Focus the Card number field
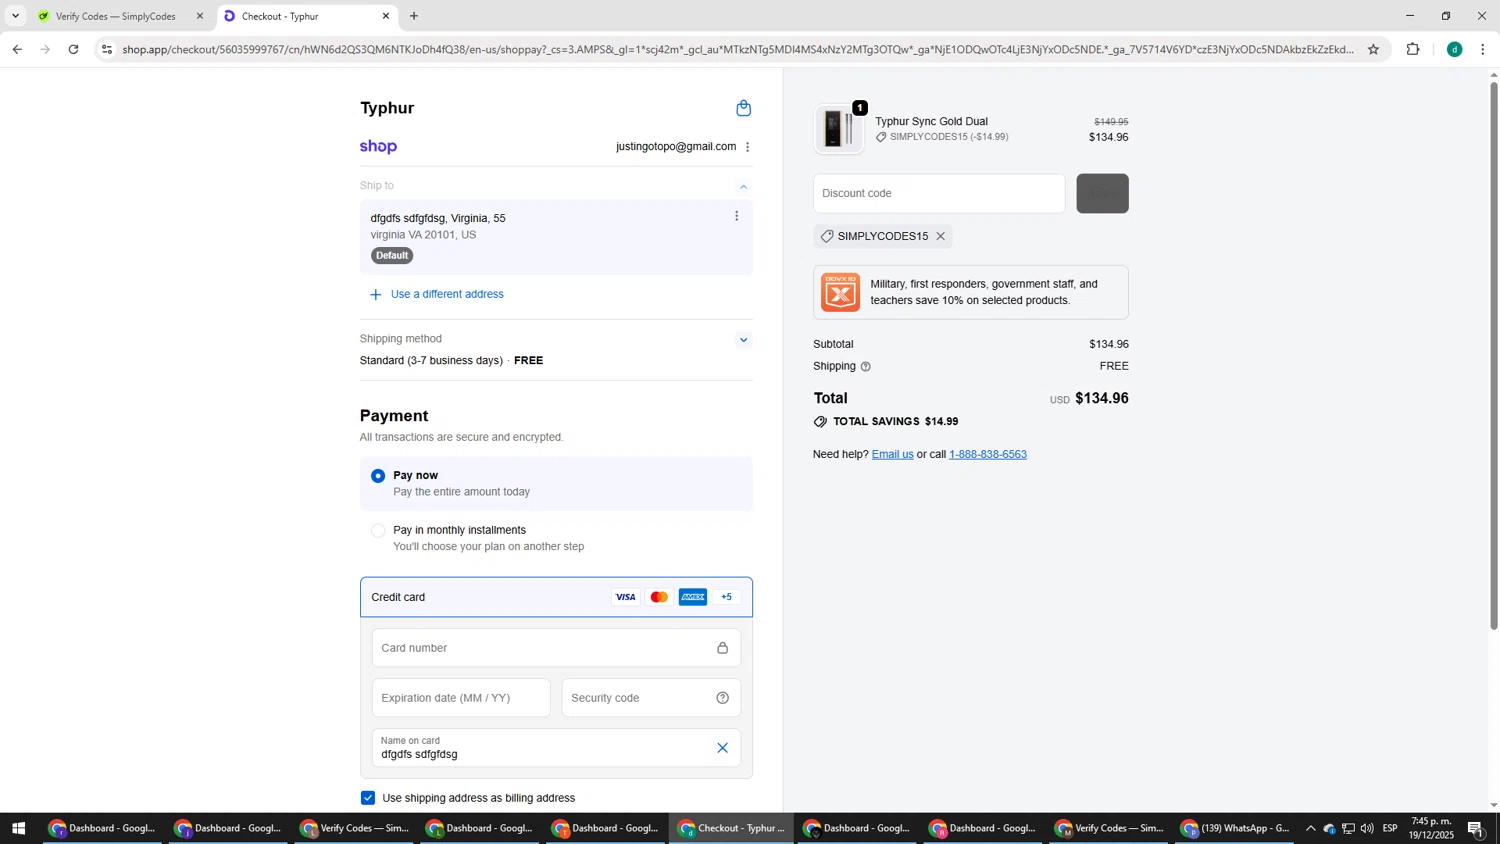The width and height of the screenshot is (1500, 844). click(x=556, y=648)
